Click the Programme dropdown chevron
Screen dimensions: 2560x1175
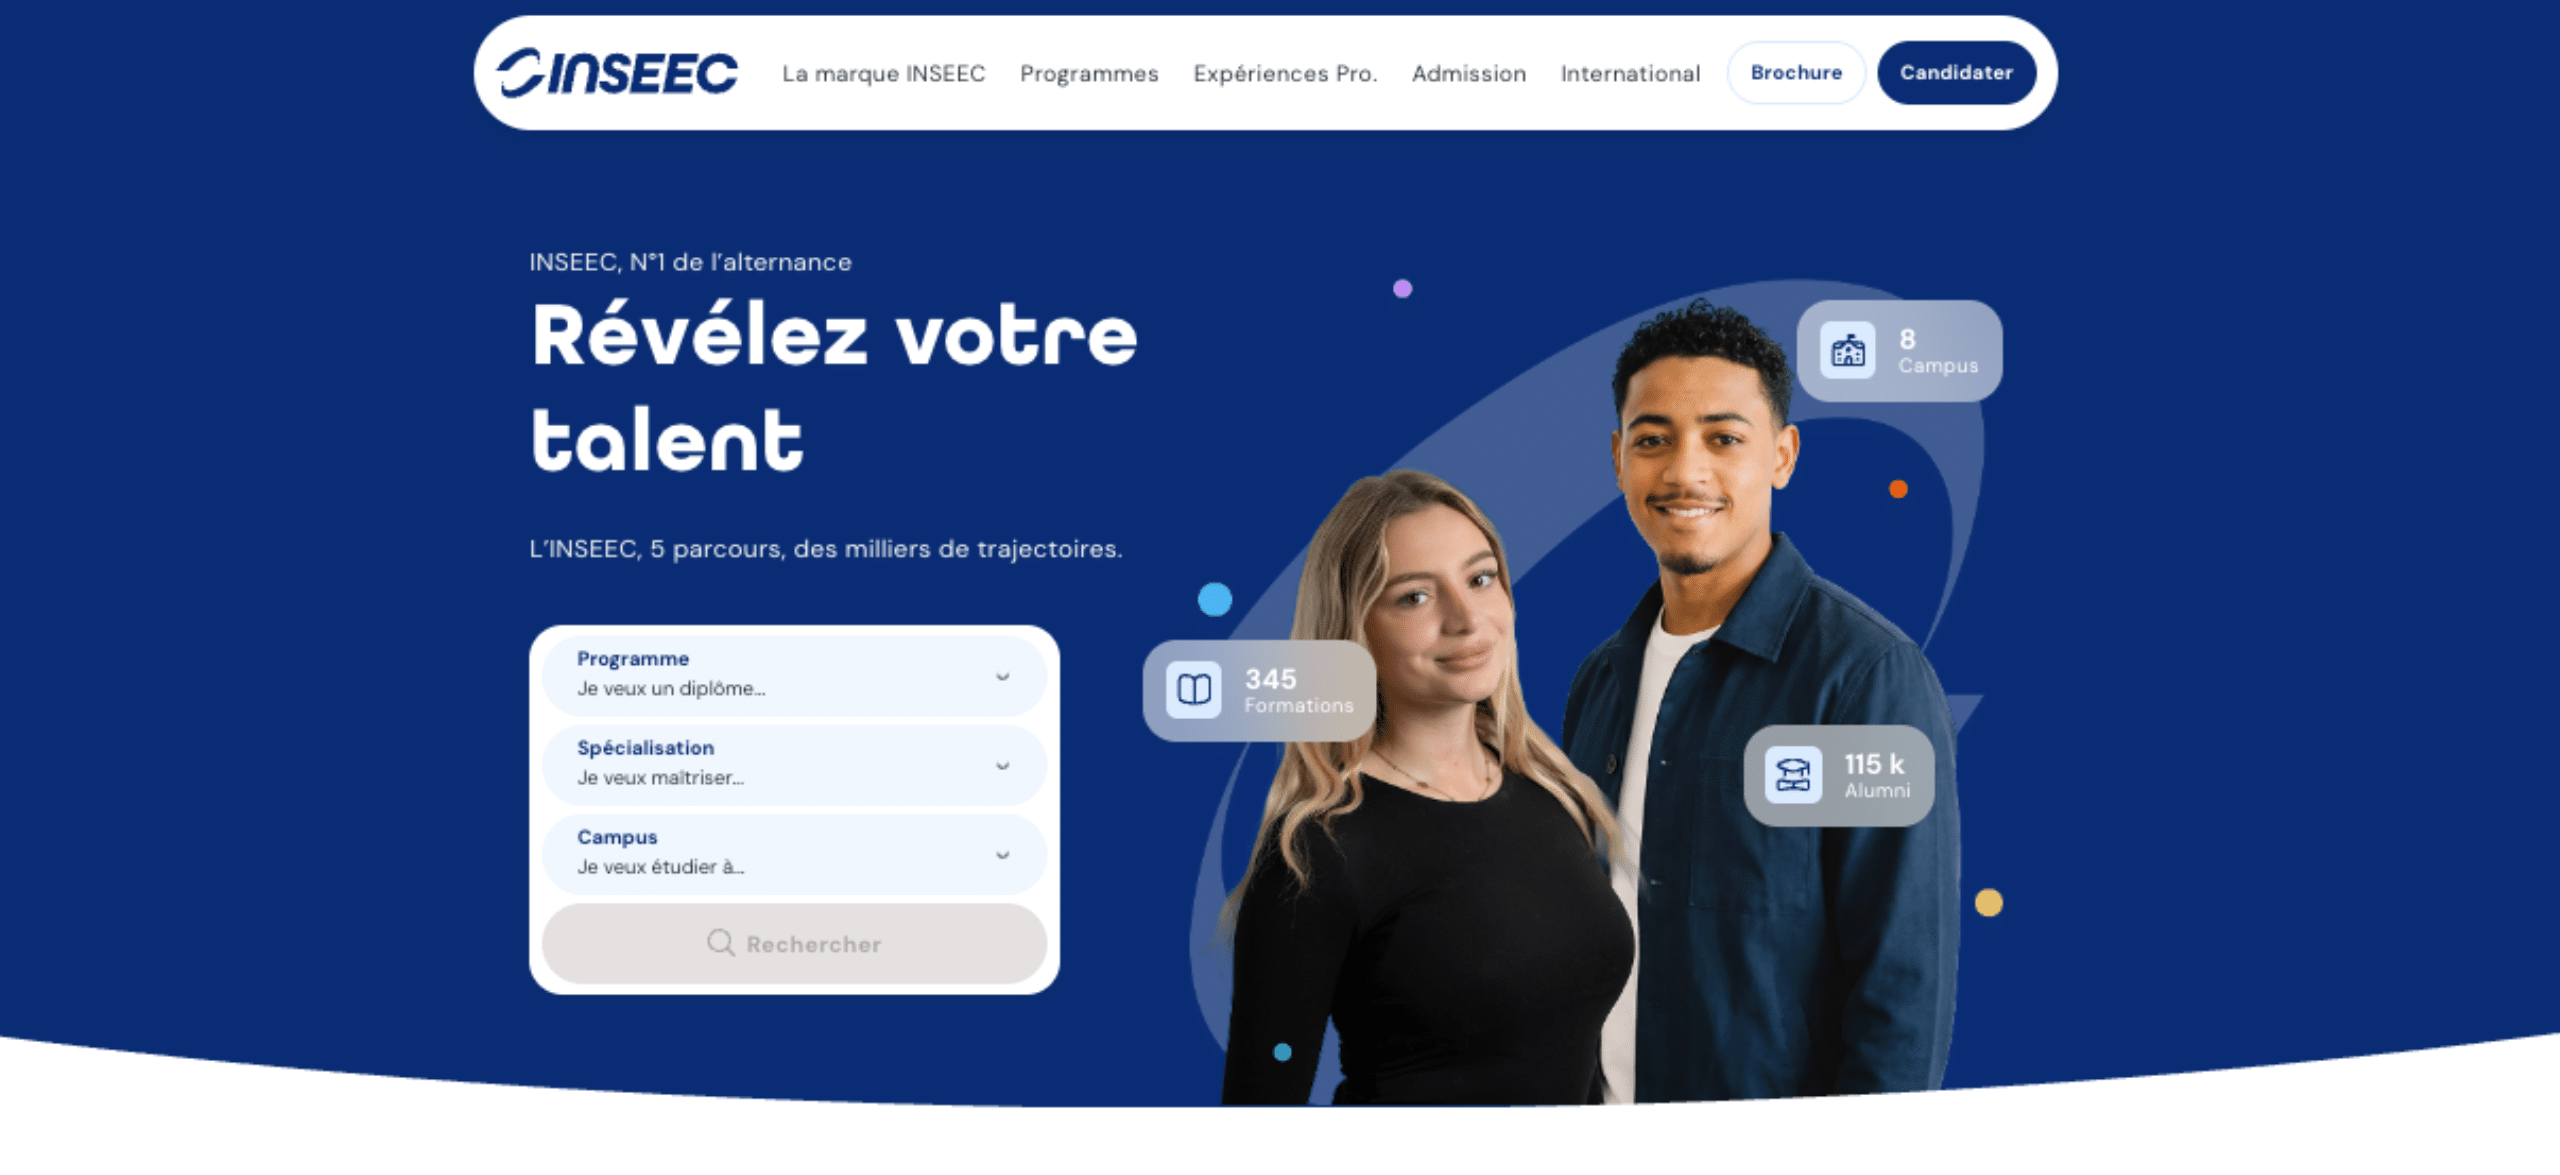click(1002, 677)
